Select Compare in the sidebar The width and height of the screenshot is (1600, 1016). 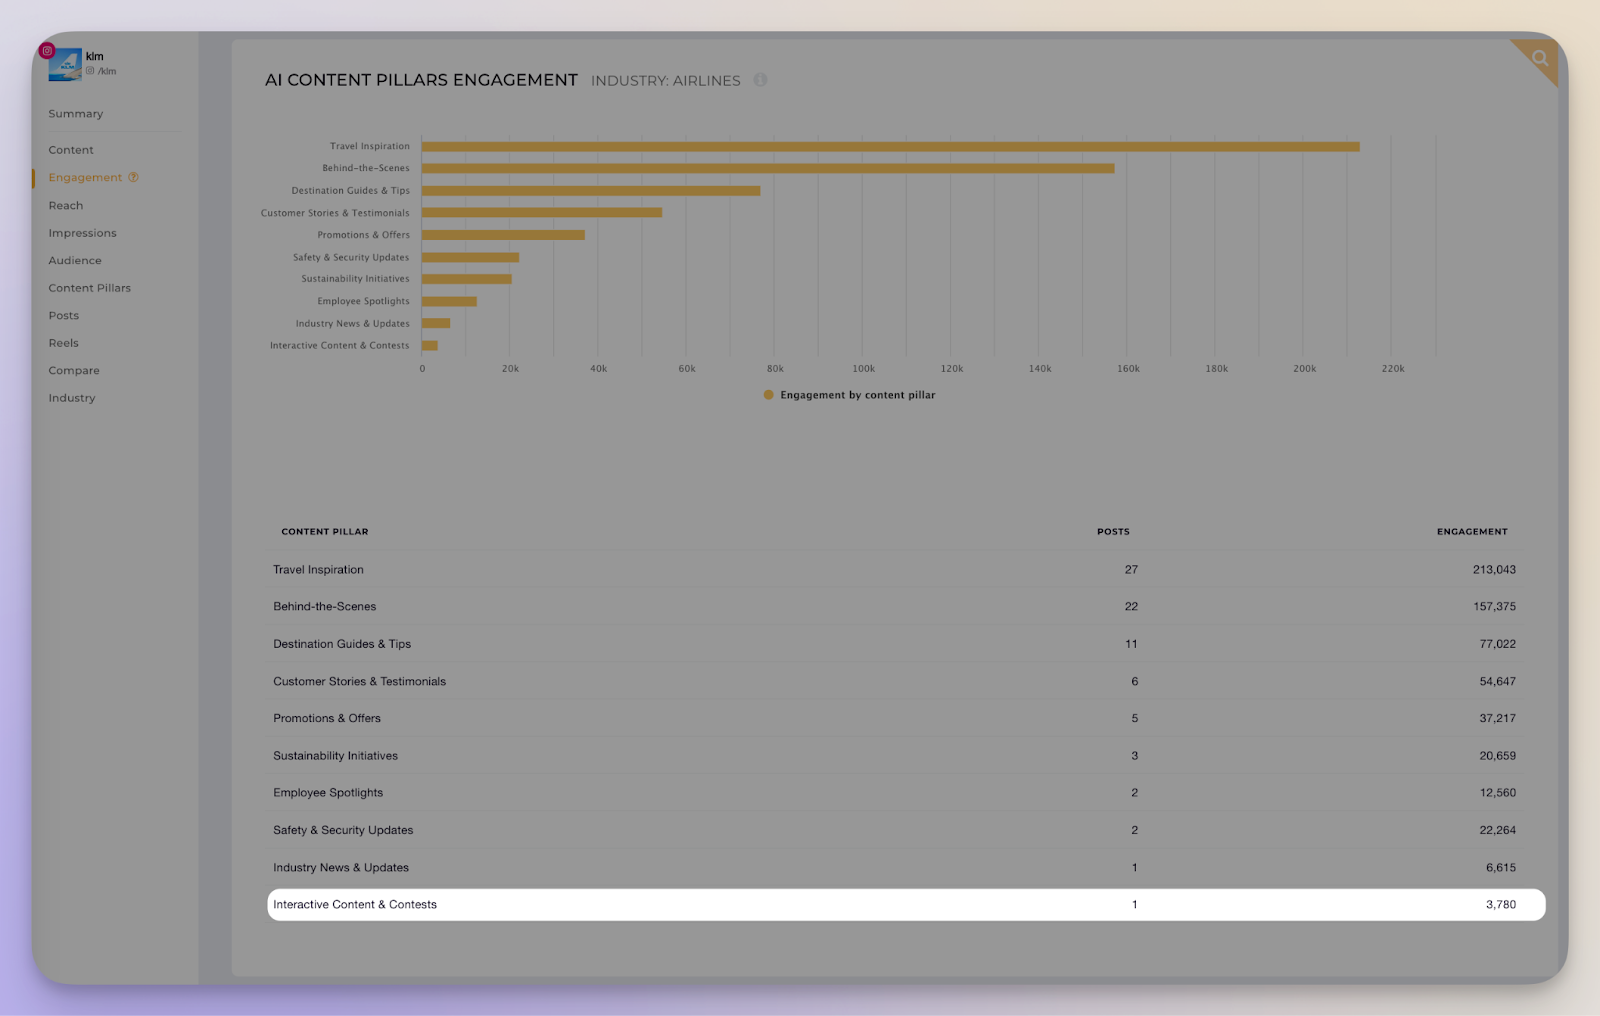74,371
